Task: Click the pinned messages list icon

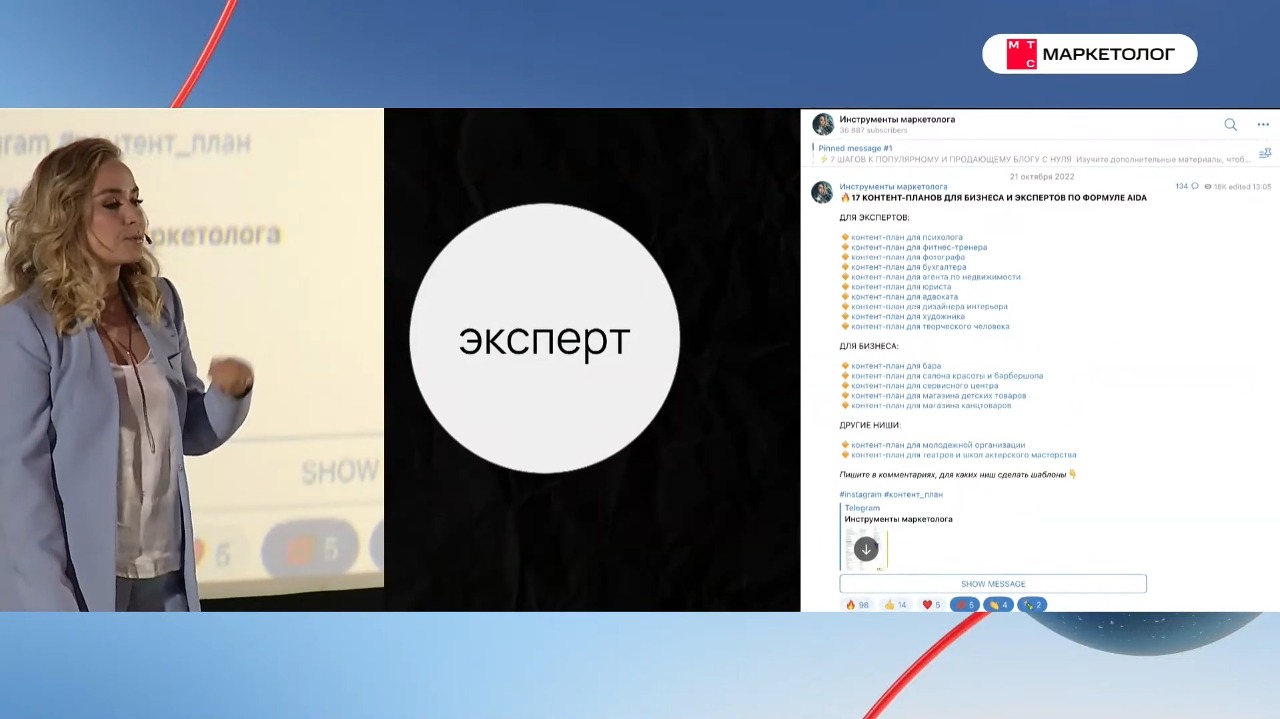Action: click(x=1265, y=153)
